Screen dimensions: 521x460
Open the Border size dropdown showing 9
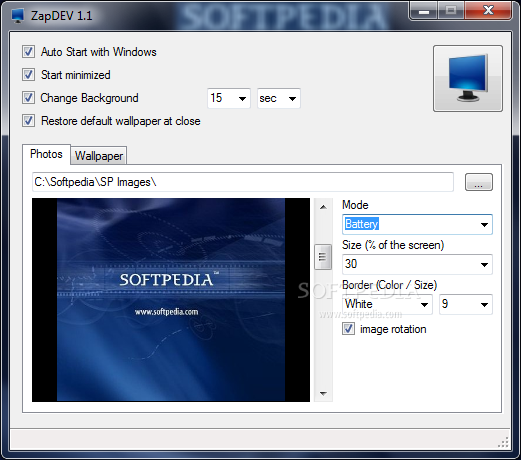pos(466,304)
